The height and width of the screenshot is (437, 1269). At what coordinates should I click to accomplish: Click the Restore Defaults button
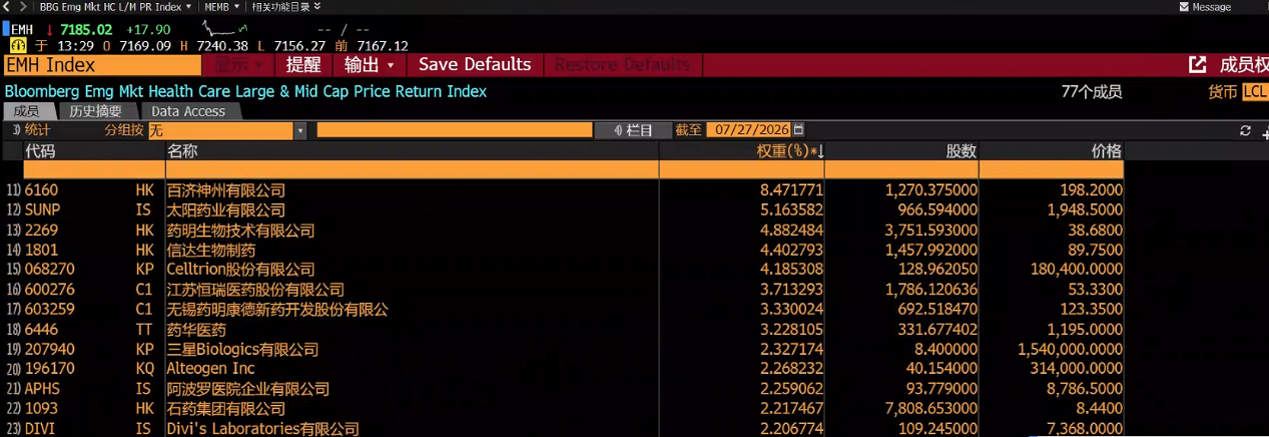point(622,65)
